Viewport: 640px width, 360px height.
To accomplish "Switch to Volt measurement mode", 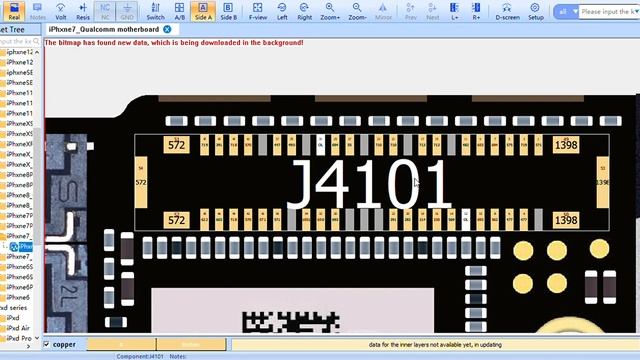I will coord(61,11).
